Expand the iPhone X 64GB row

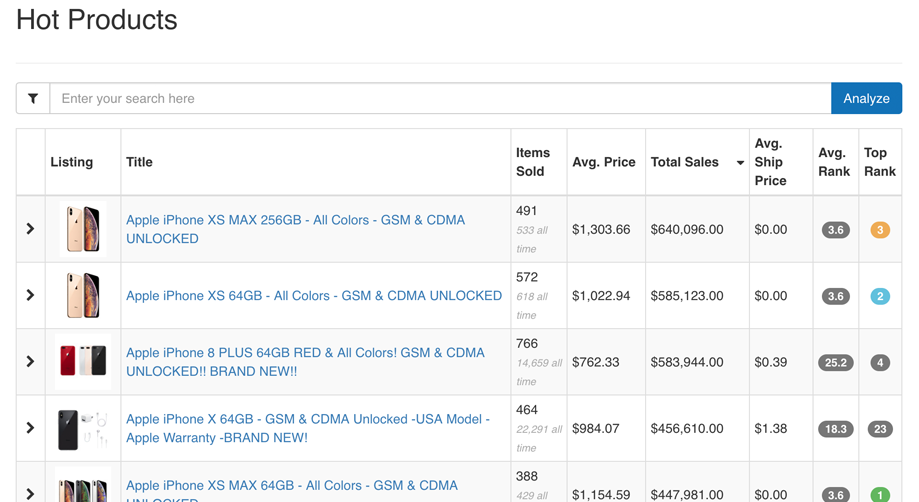(x=30, y=428)
